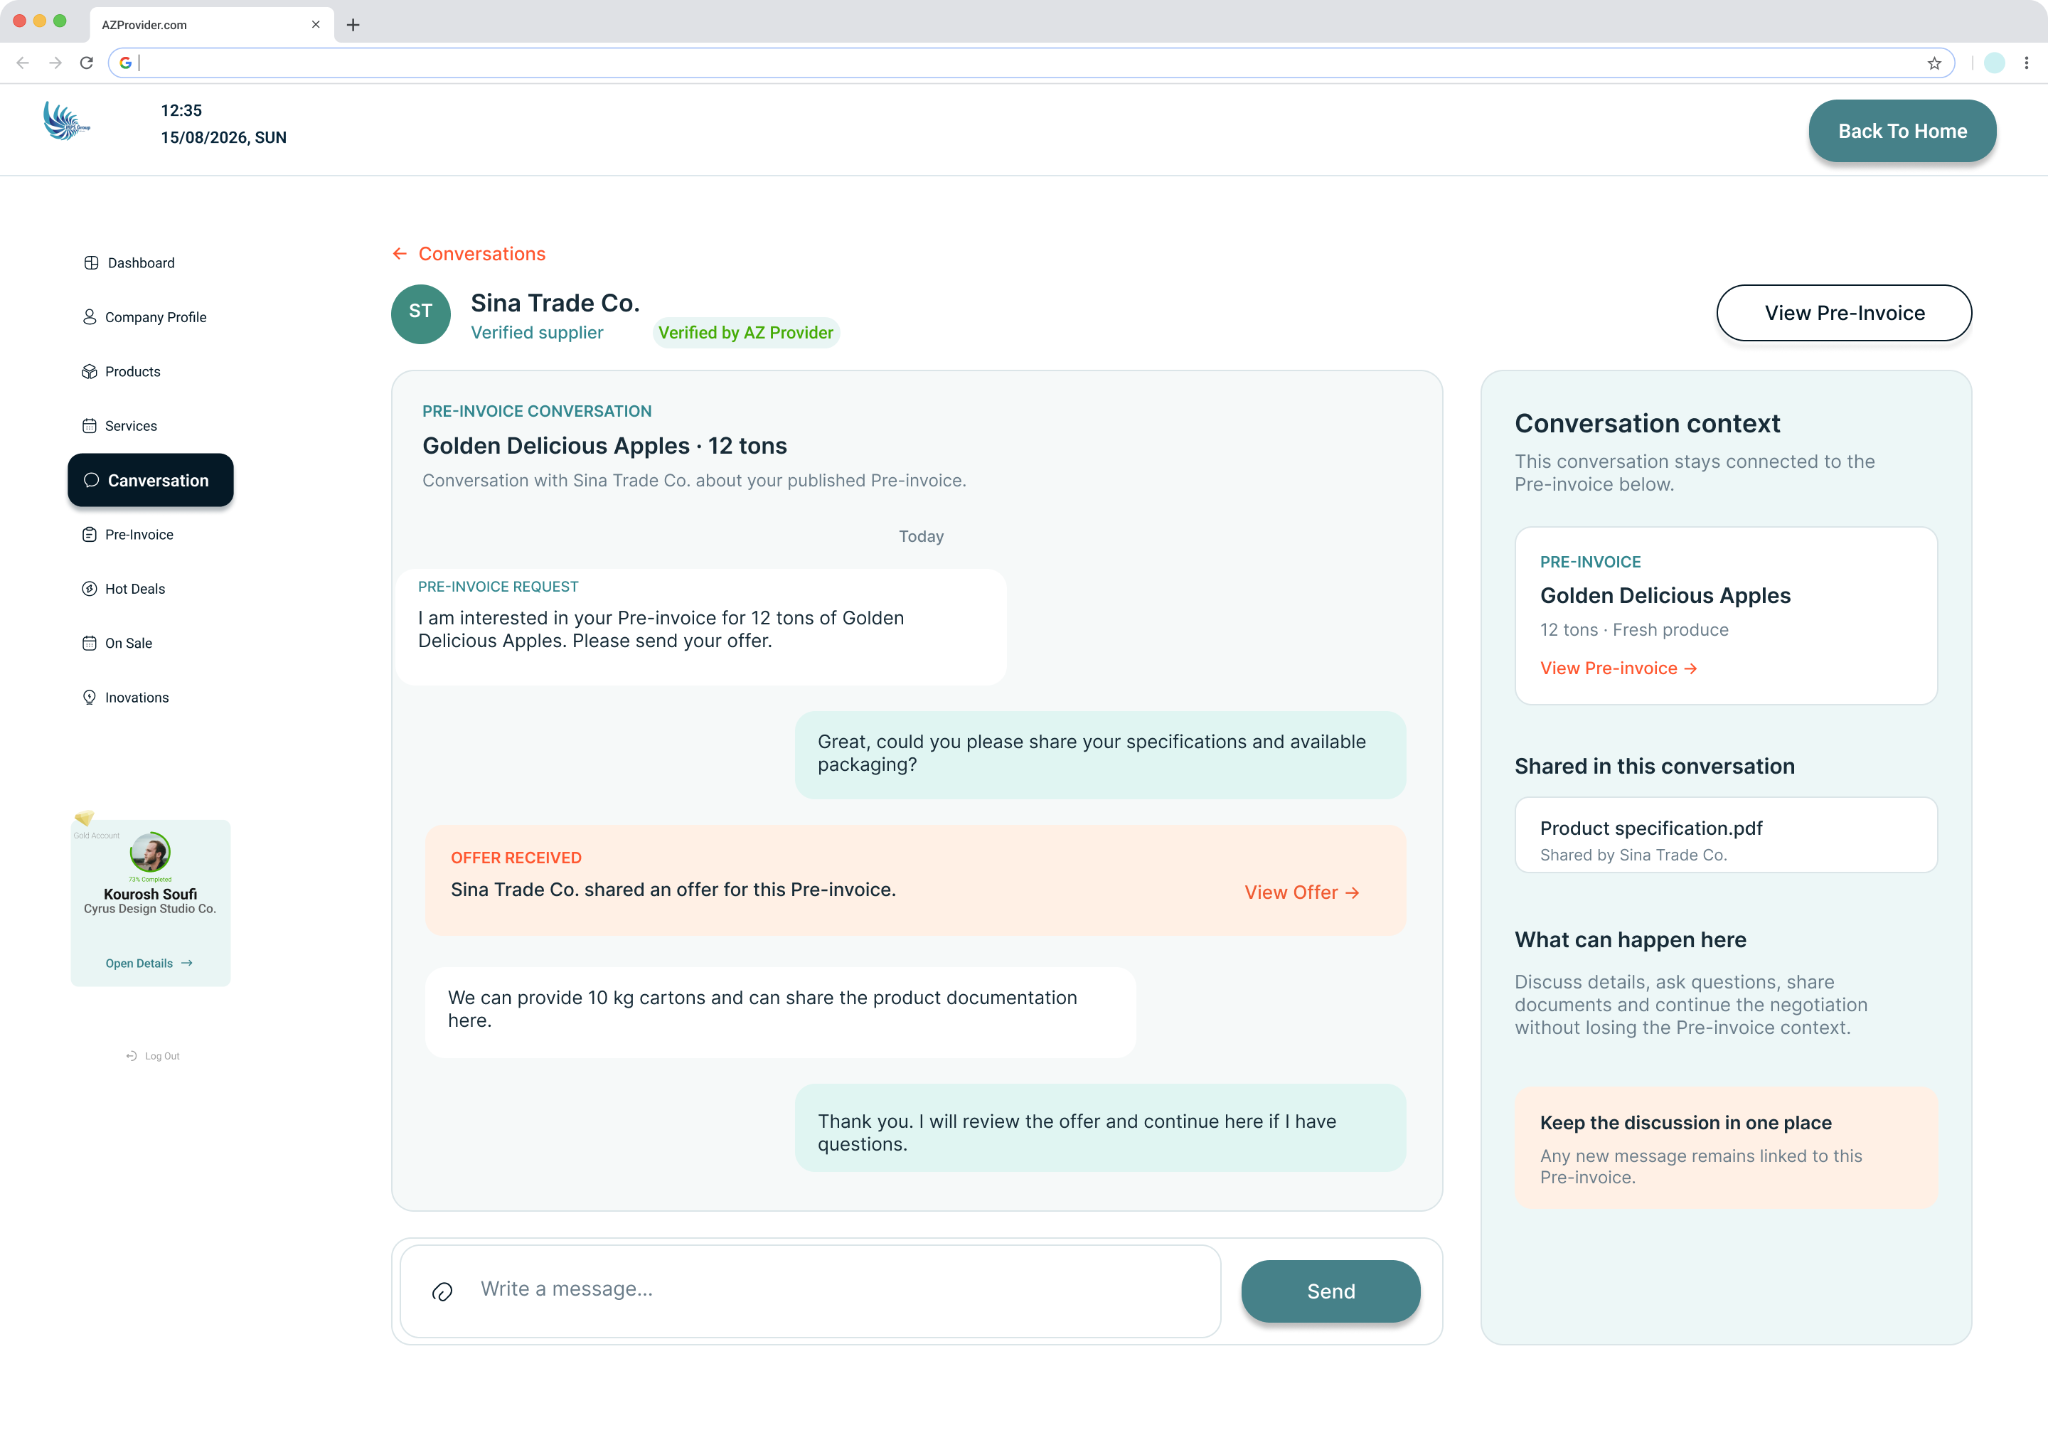The height and width of the screenshot is (1435, 2048).
Task: Click the Log Out link
Action: coord(153,1056)
